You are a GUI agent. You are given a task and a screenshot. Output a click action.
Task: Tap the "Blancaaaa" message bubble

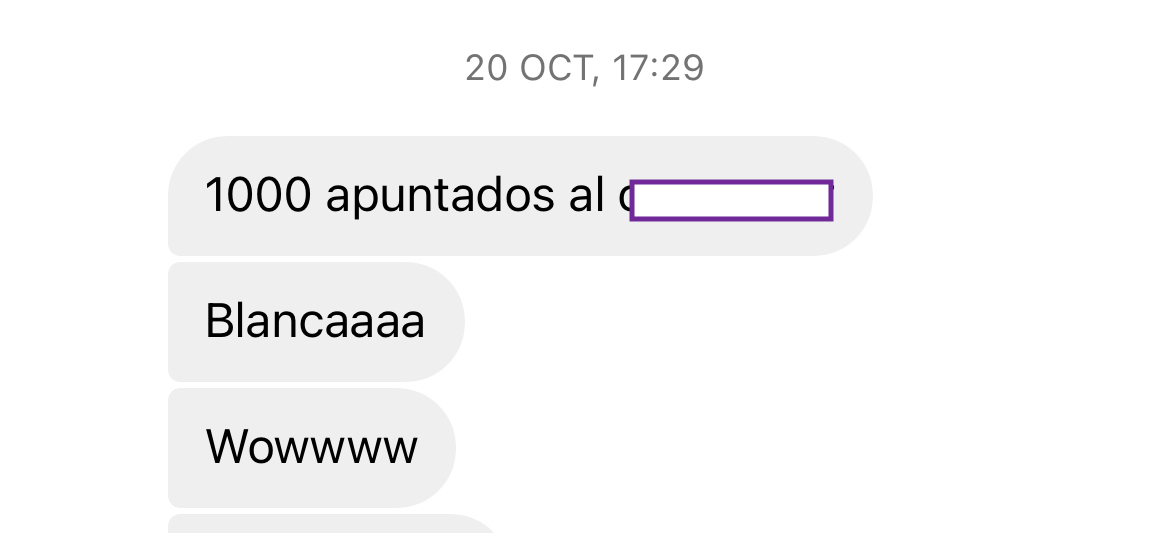316,322
